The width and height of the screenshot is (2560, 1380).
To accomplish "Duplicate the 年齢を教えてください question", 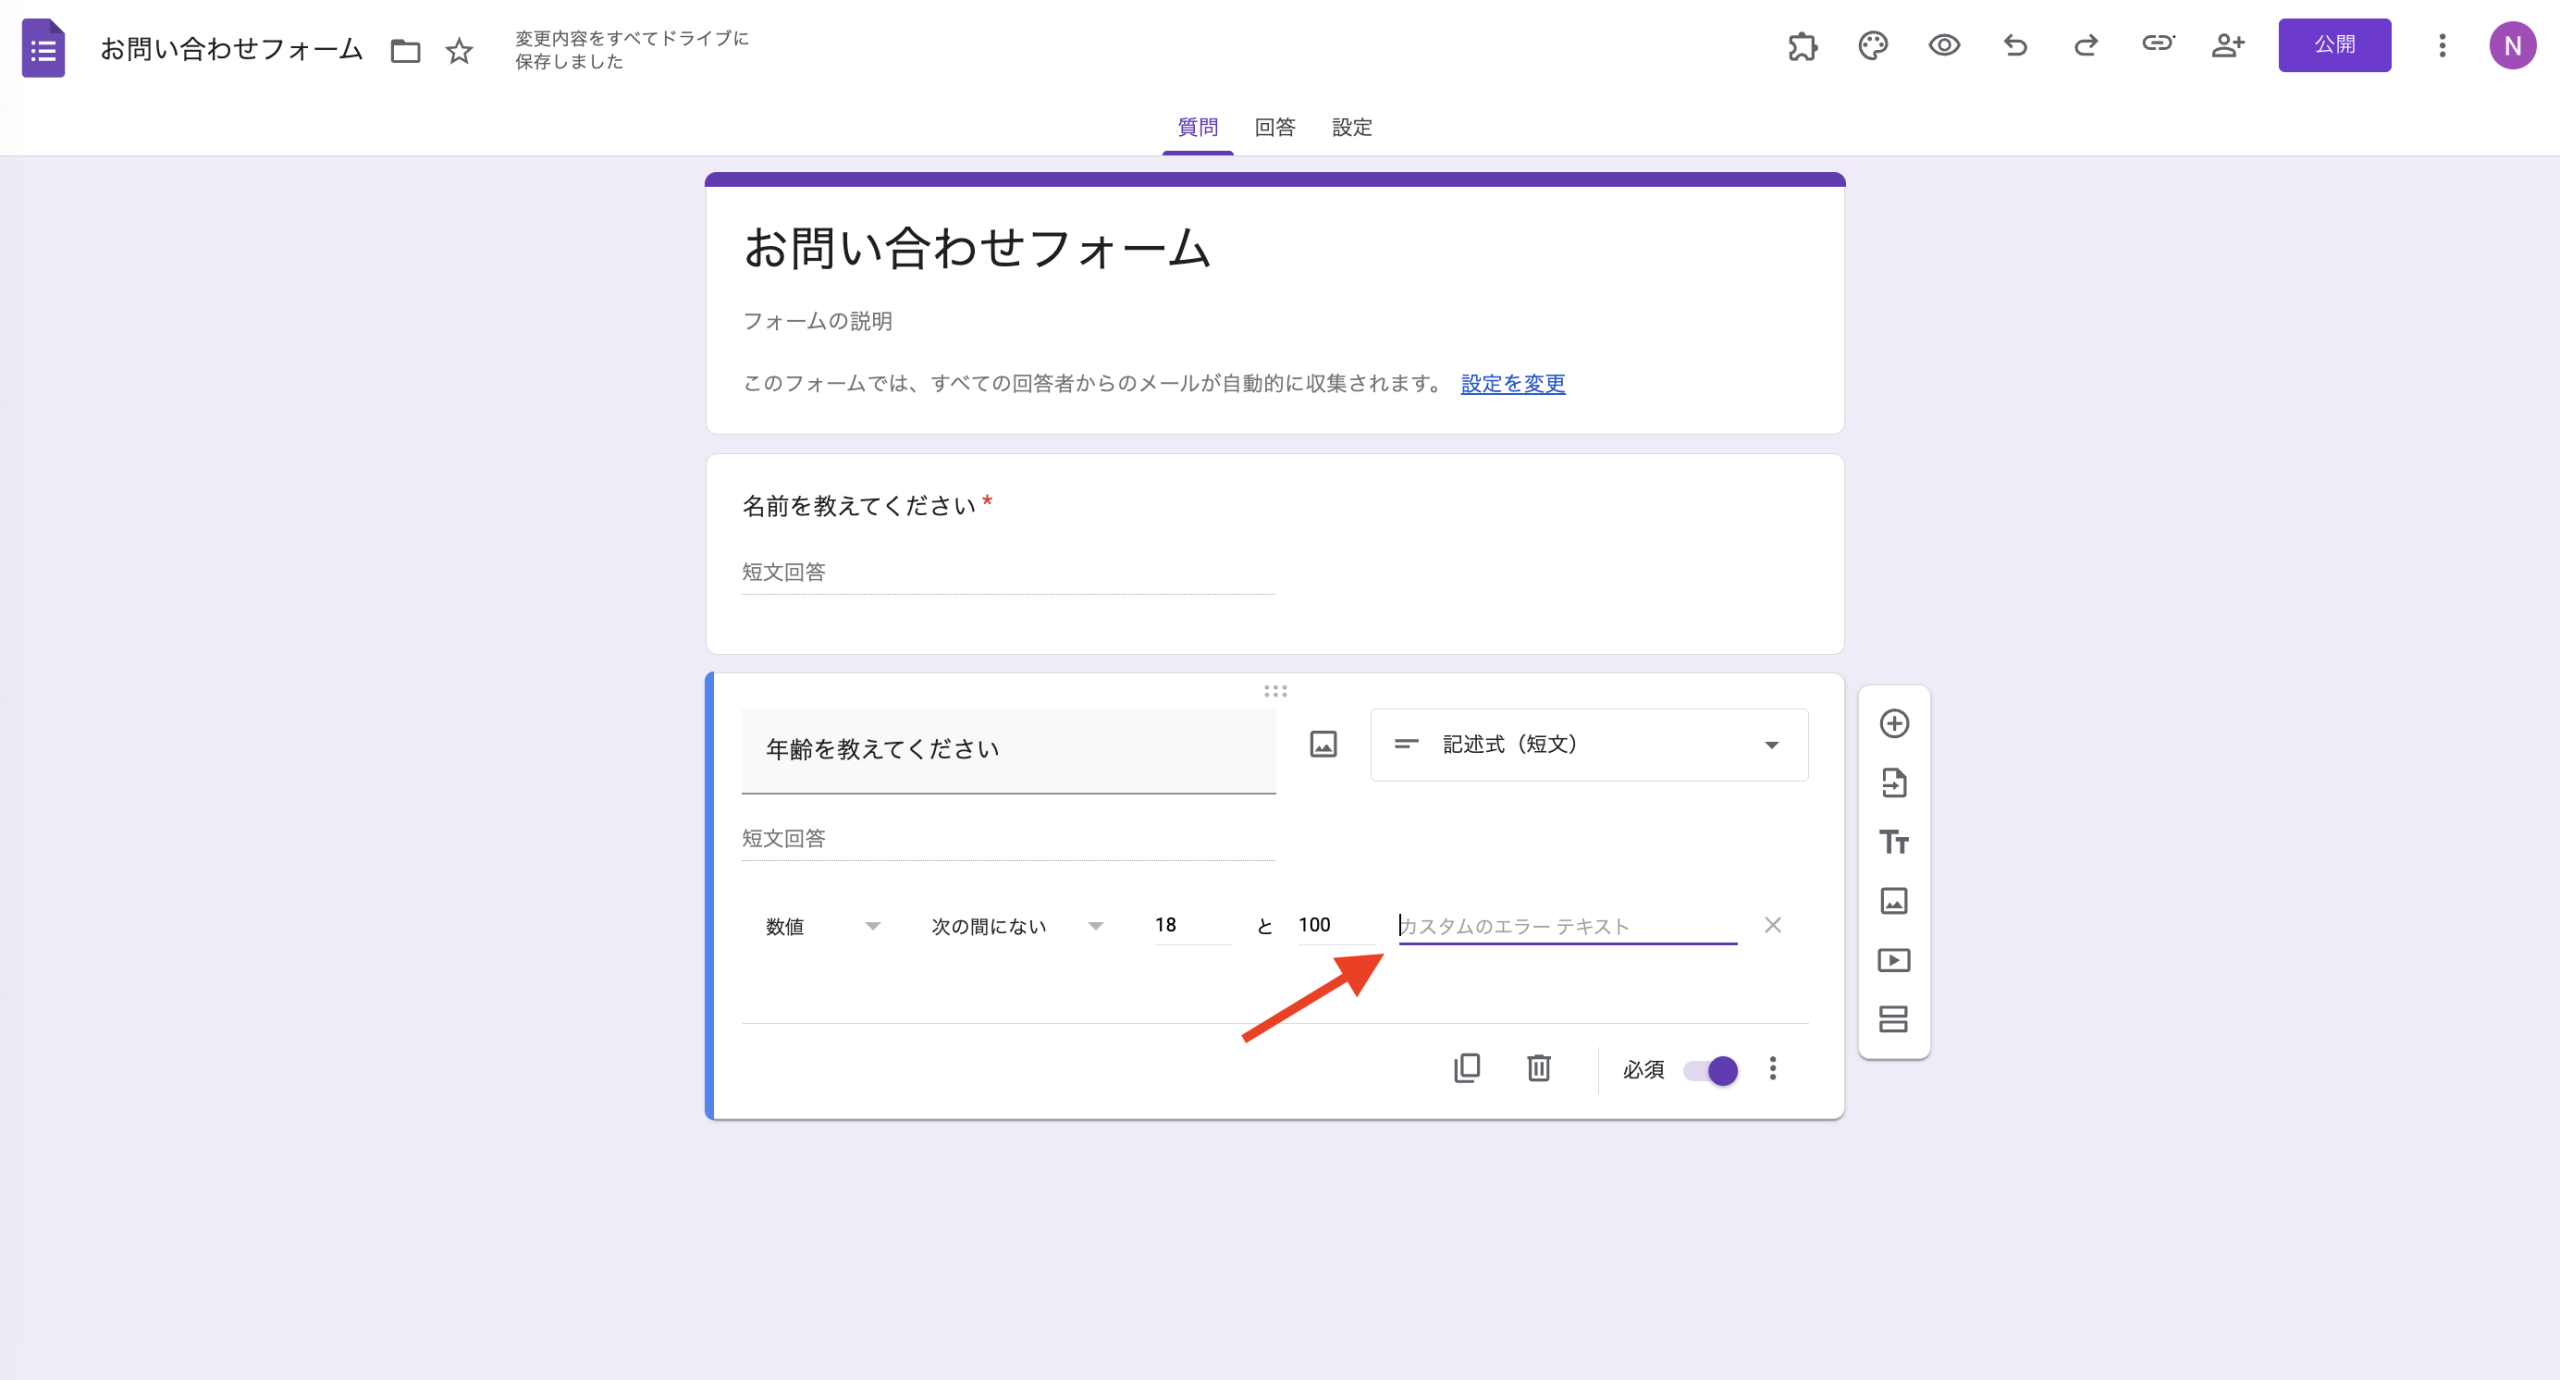I will point(1467,1068).
